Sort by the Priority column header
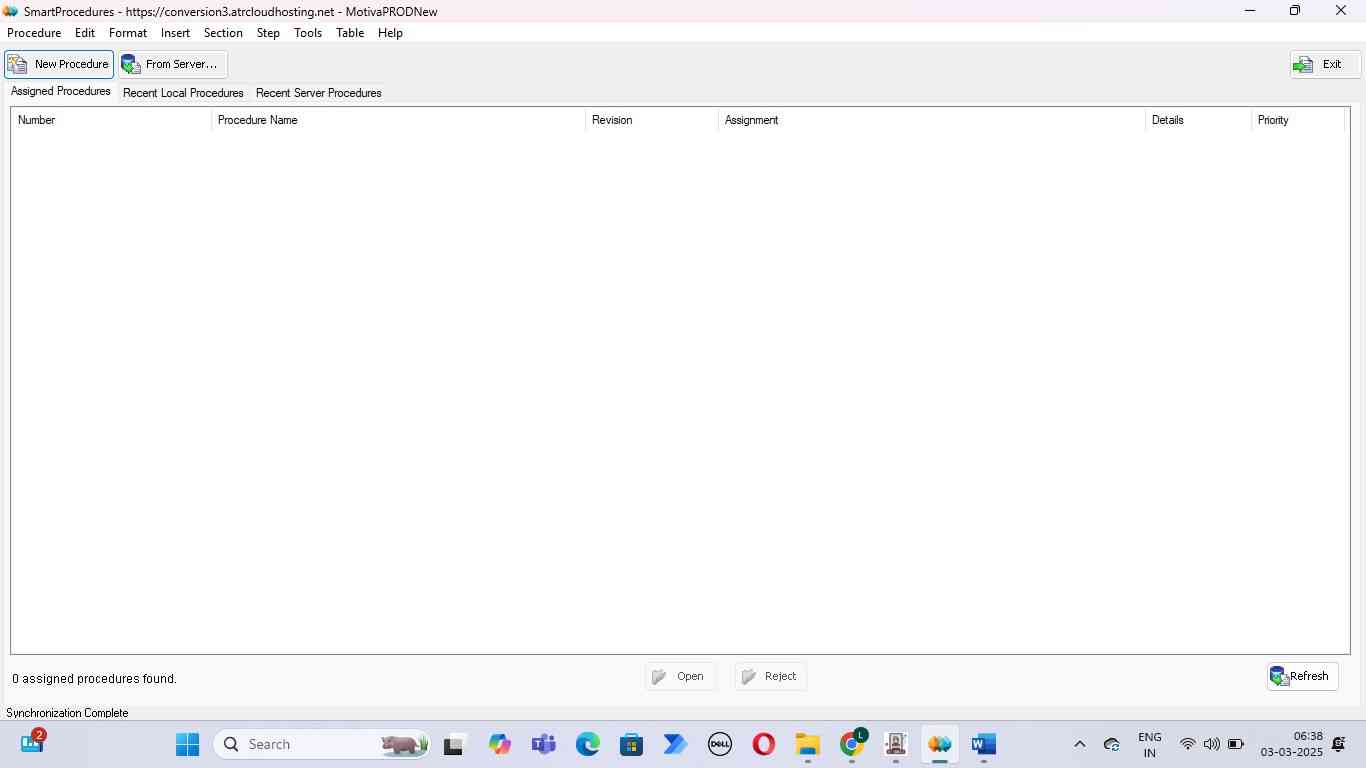The width and height of the screenshot is (1366, 768). point(1273,120)
